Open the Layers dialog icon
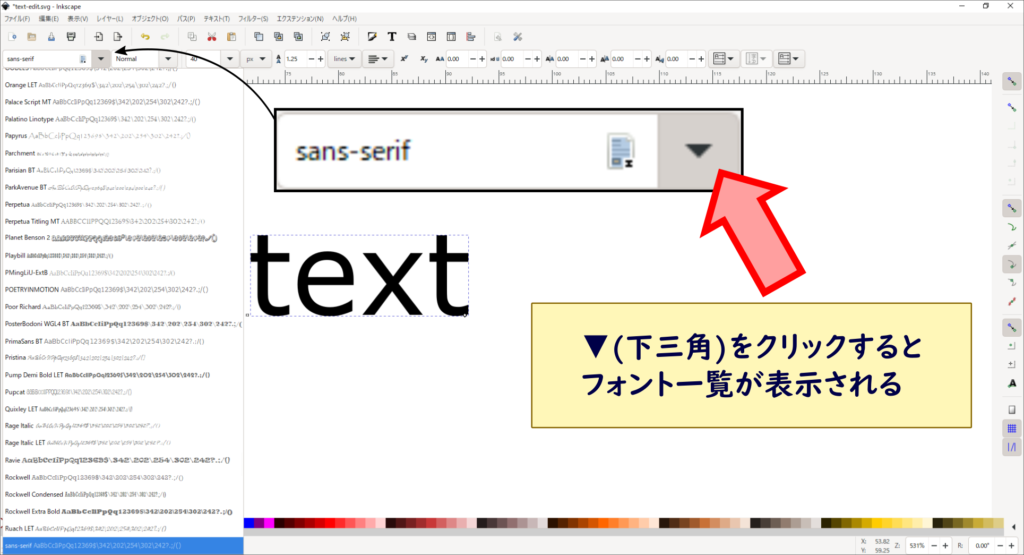 pos(411,37)
